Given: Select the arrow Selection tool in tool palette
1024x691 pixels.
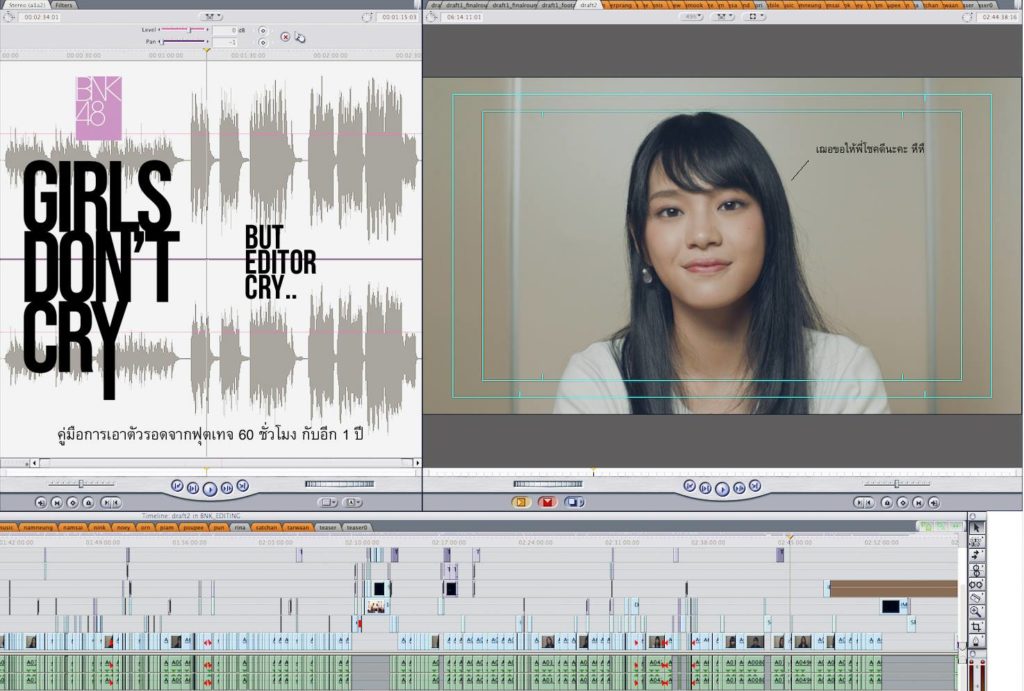Looking at the screenshot, I should [976, 527].
